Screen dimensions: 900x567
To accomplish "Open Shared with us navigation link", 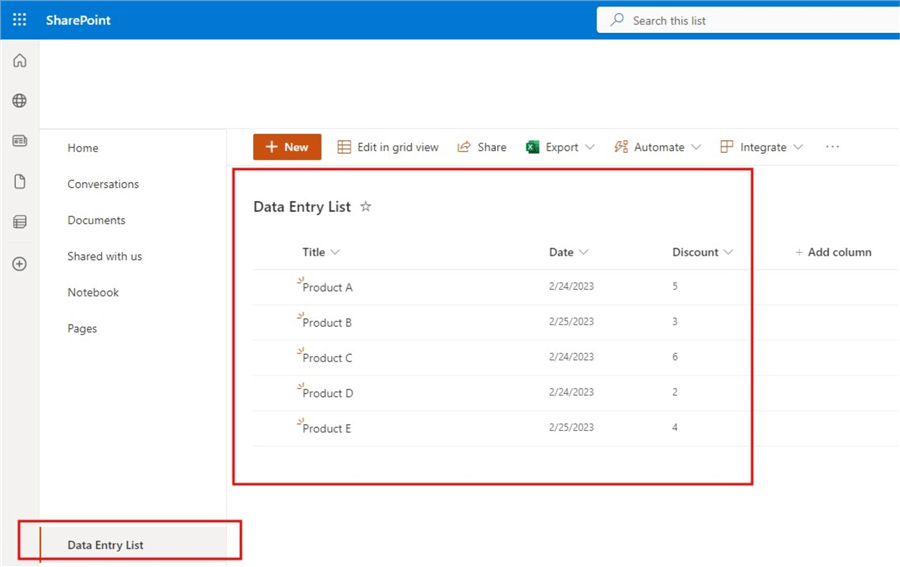I will [x=104, y=257].
